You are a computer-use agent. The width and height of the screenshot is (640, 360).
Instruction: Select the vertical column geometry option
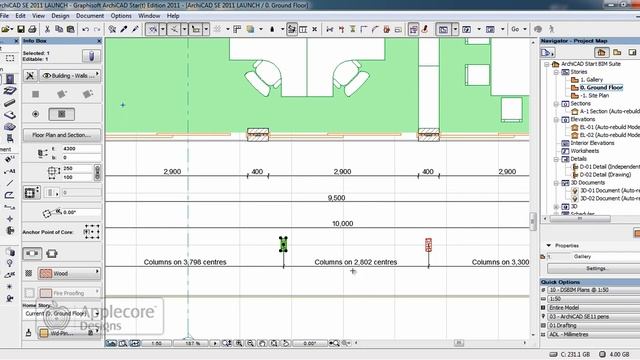(x=36, y=94)
